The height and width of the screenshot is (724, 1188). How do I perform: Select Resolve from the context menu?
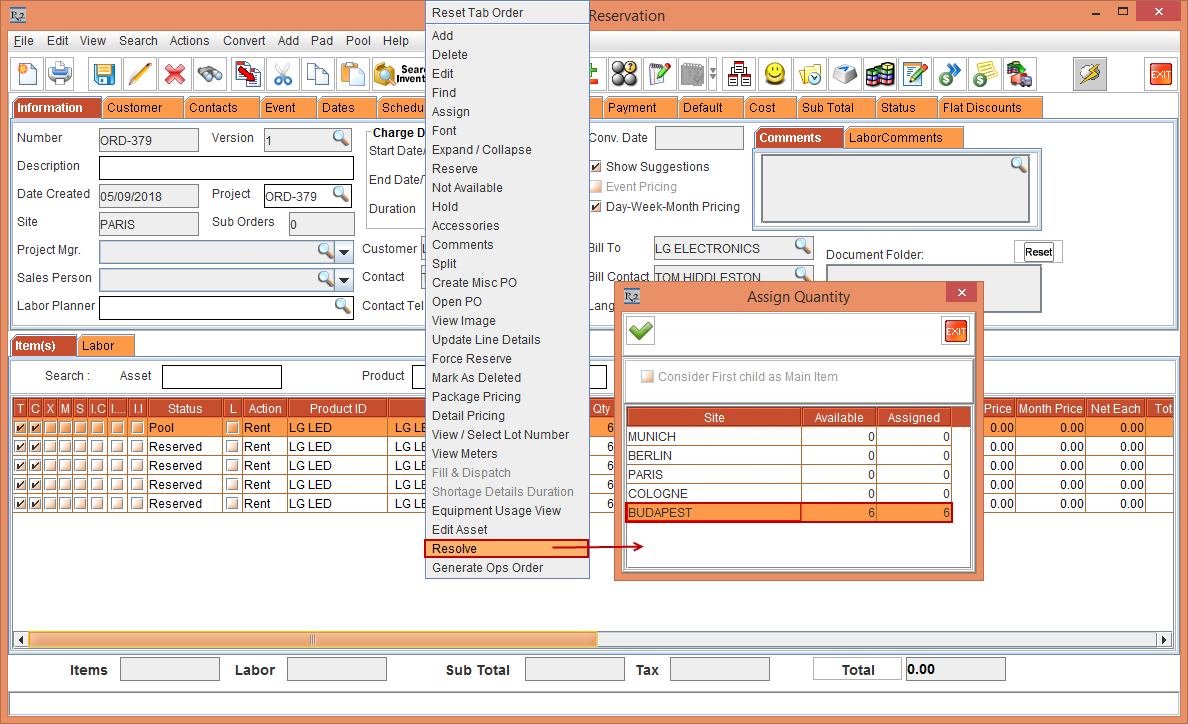pyautogui.click(x=455, y=549)
